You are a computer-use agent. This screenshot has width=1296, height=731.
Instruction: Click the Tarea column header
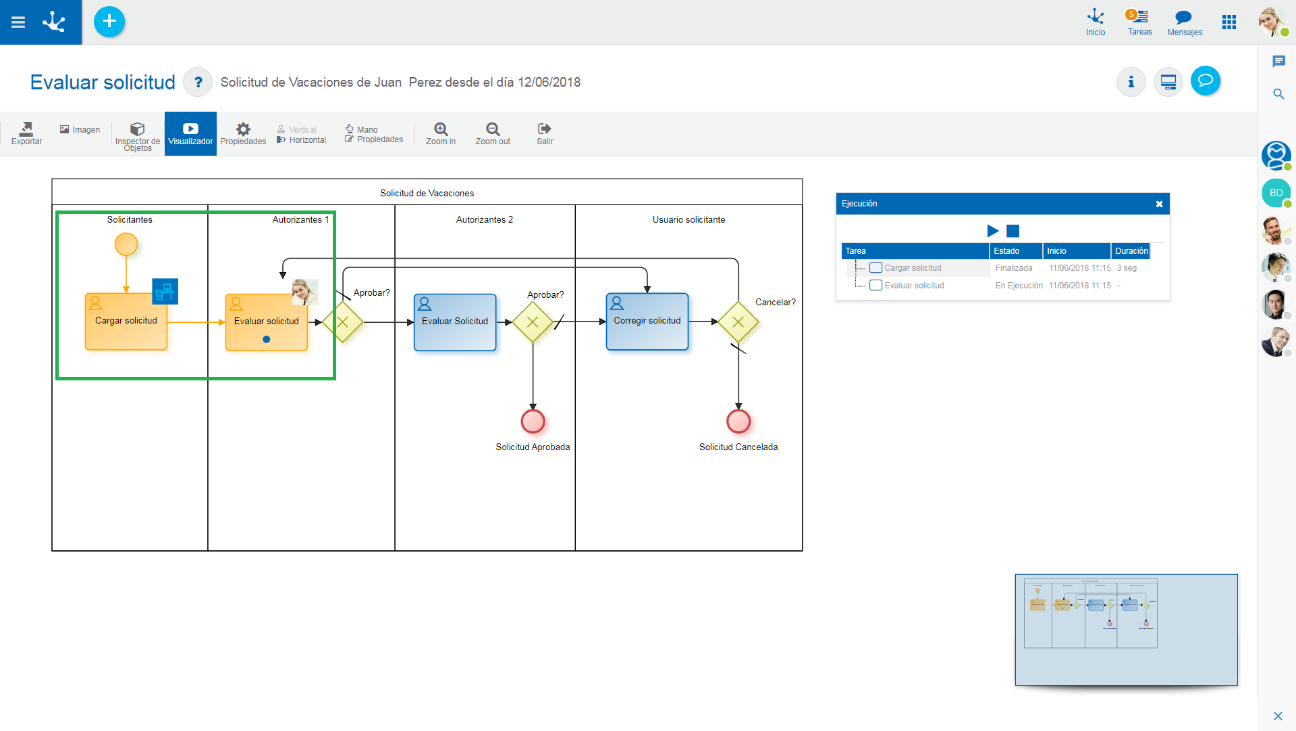(x=916, y=251)
